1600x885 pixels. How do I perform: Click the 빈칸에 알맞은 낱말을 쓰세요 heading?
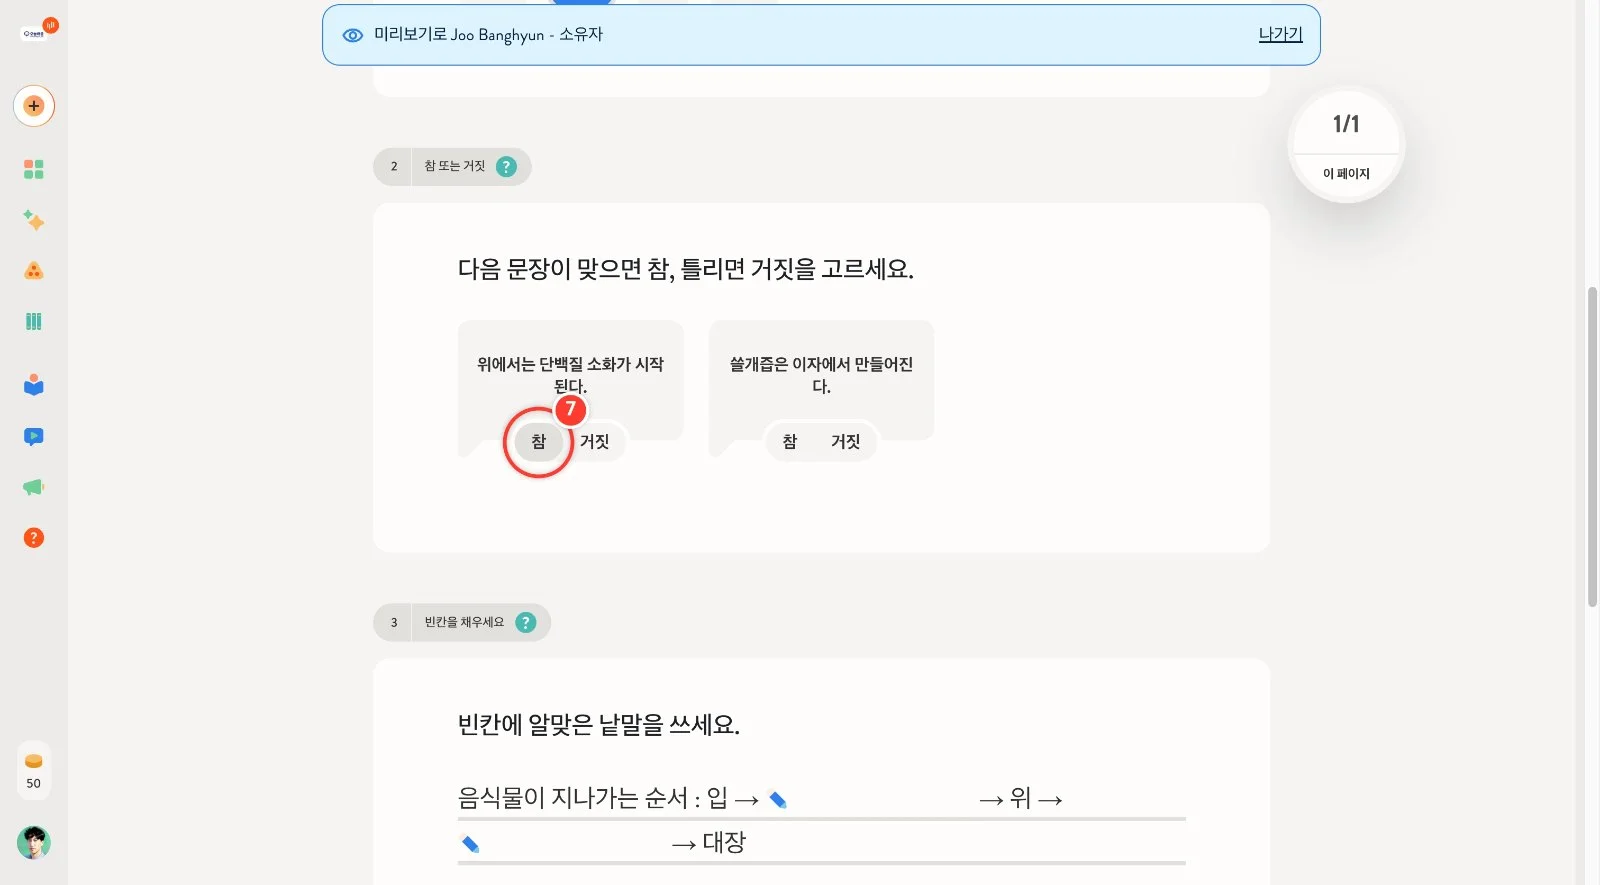[x=598, y=725]
